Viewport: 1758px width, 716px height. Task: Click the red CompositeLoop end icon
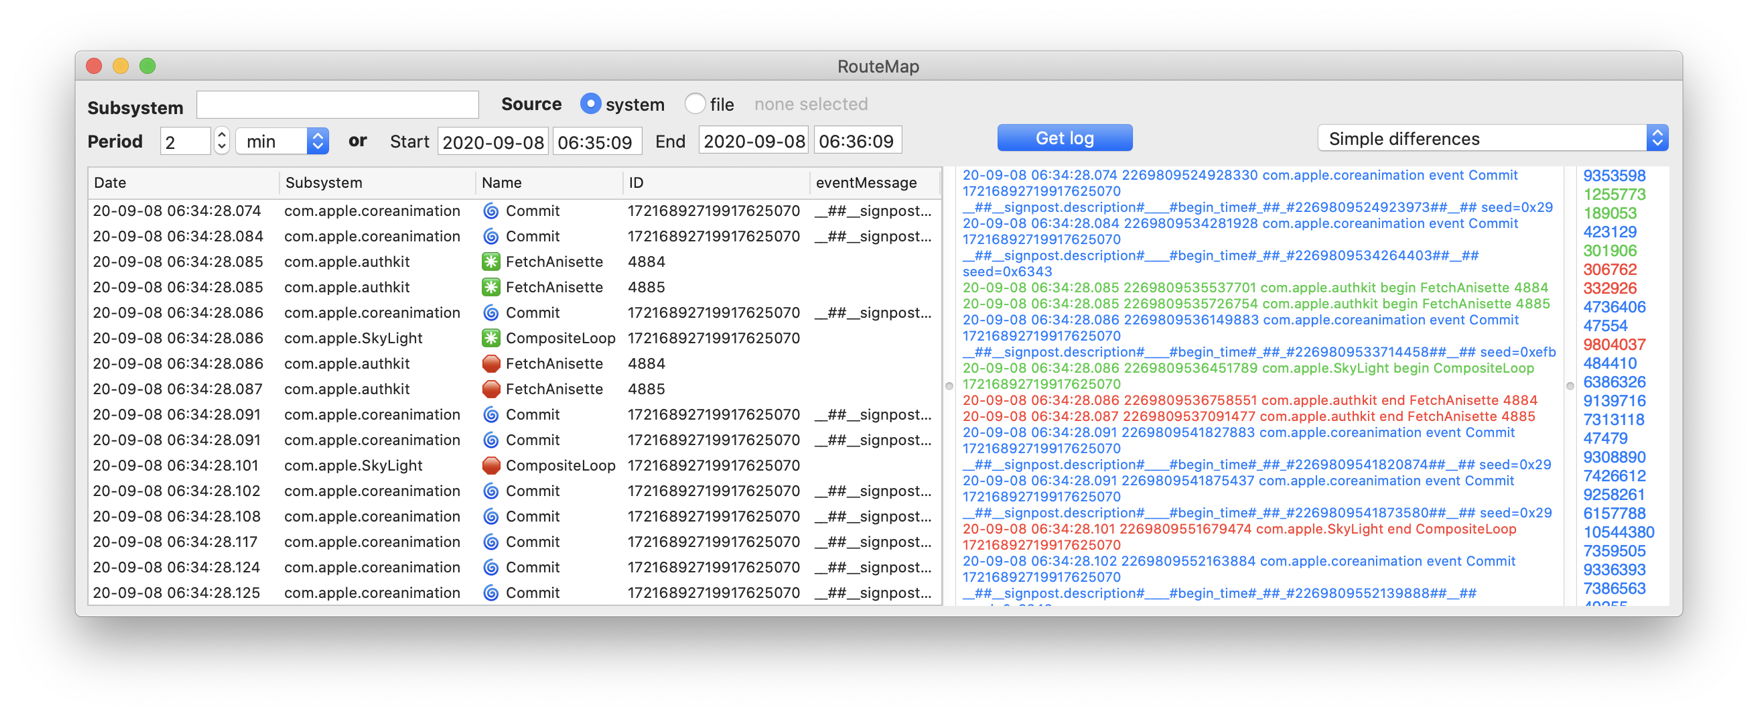(x=491, y=466)
